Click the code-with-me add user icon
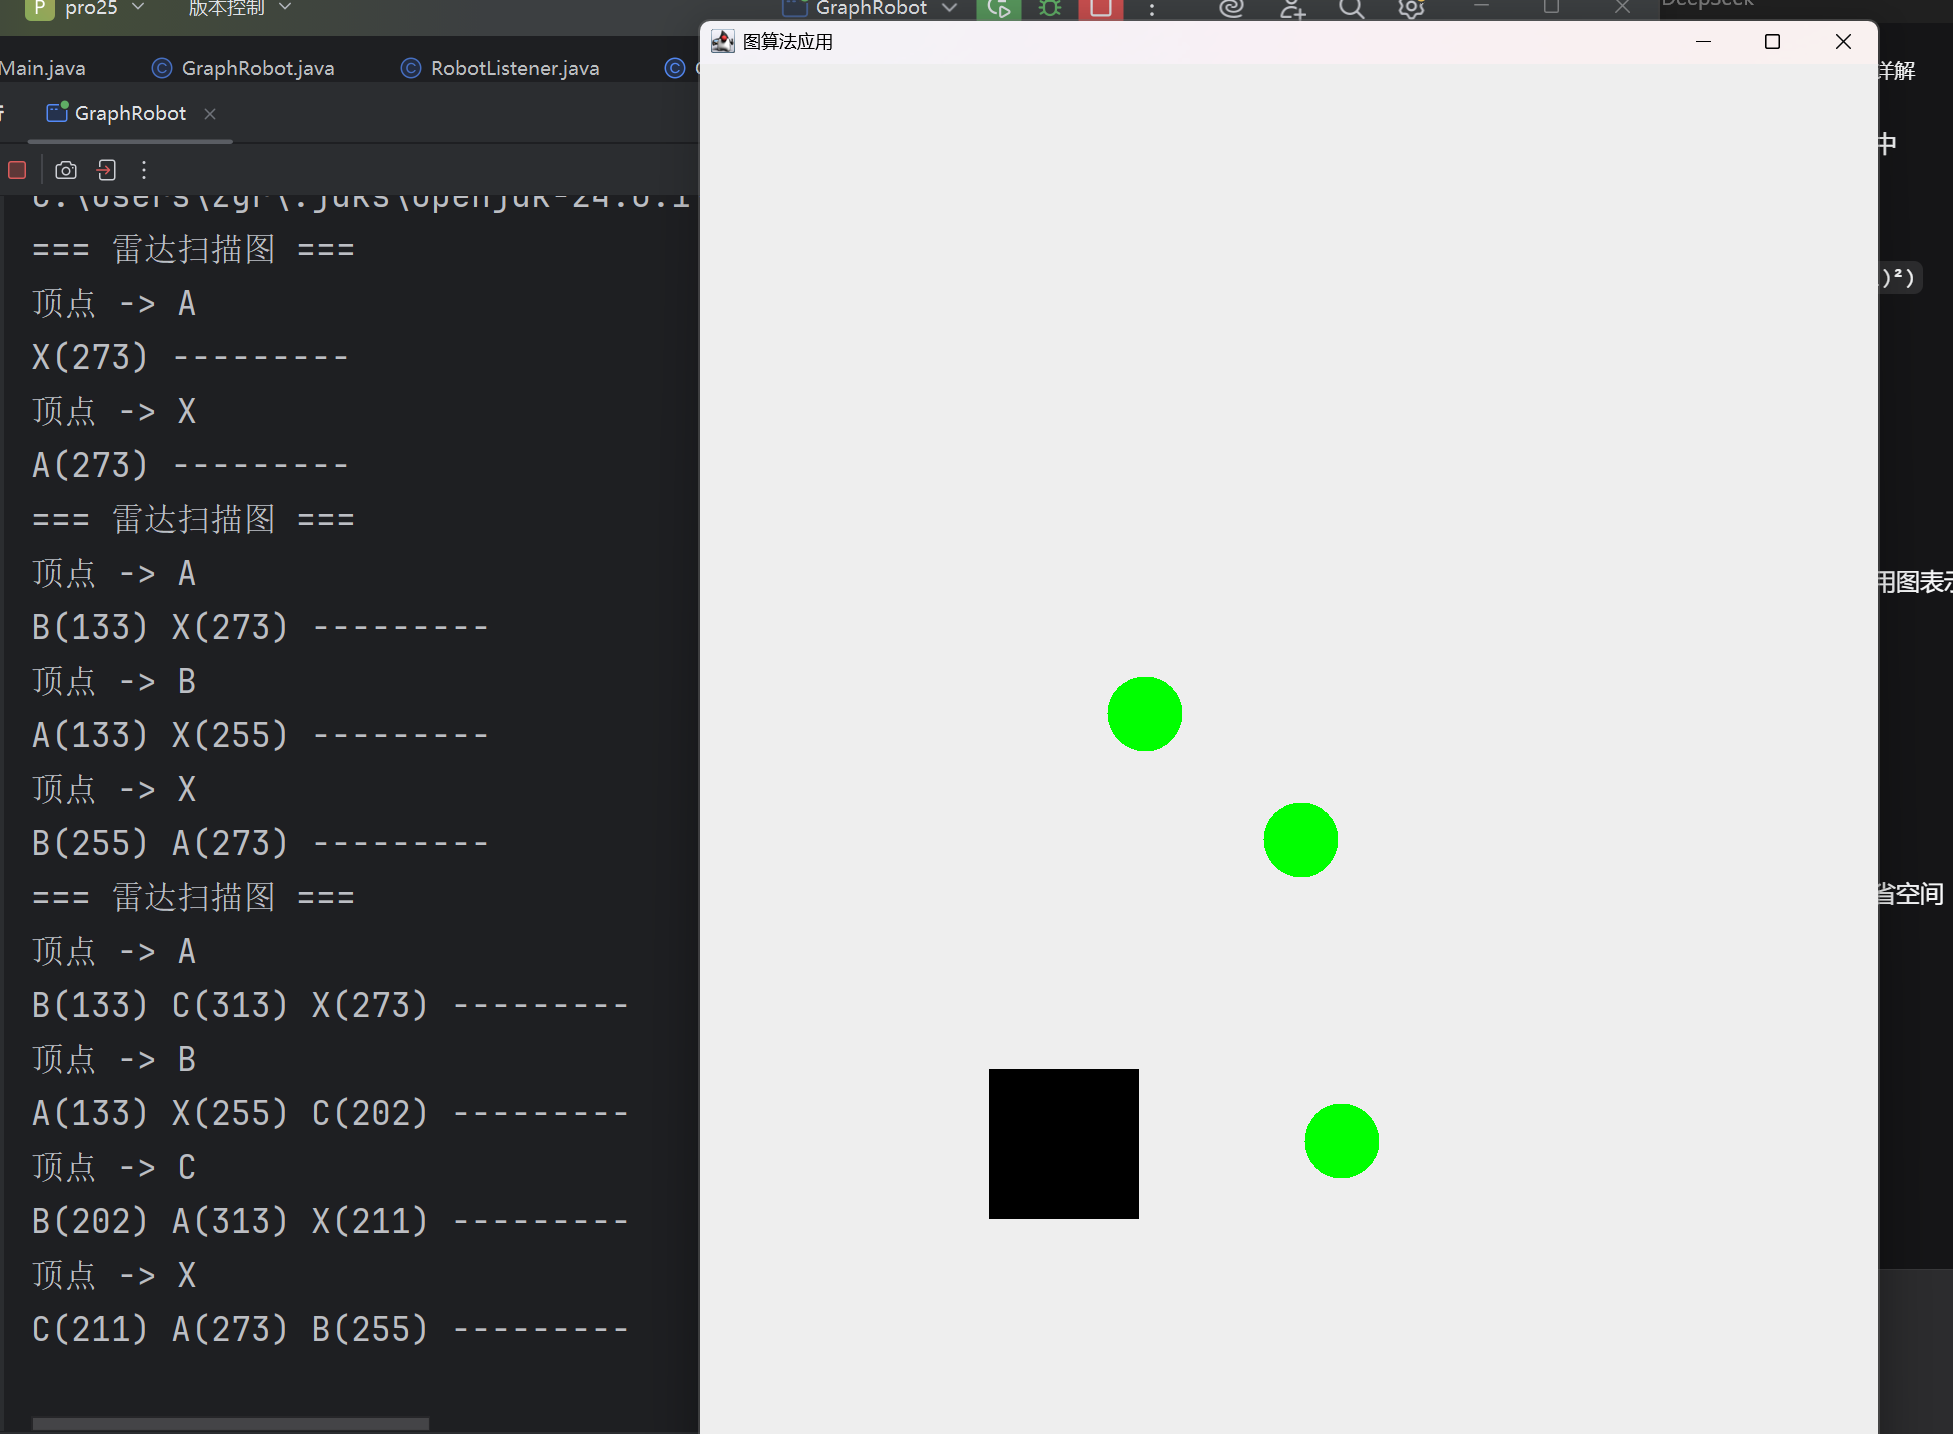The width and height of the screenshot is (1953, 1434). (x=1292, y=9)
